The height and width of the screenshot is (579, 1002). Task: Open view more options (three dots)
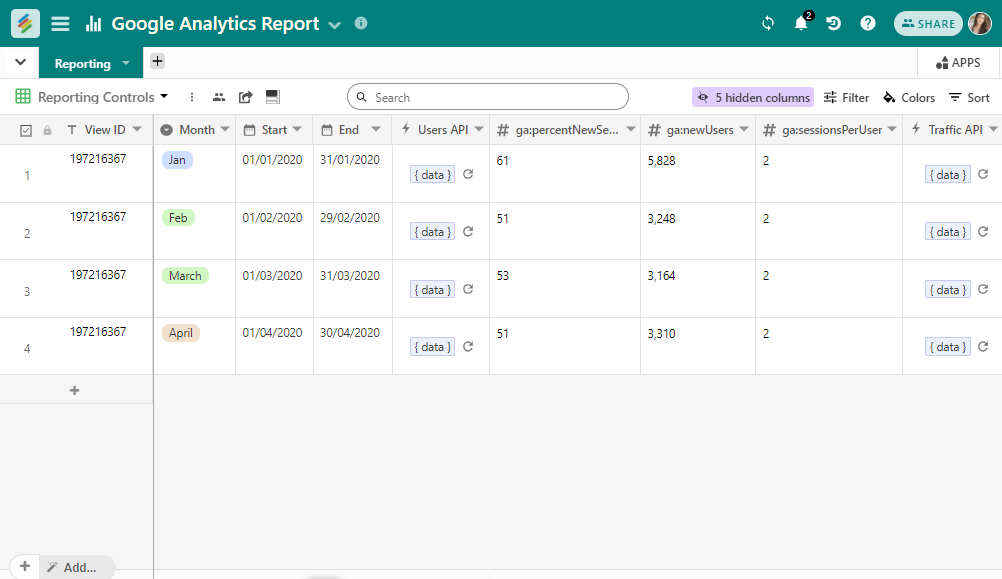[x=192, y=97]
